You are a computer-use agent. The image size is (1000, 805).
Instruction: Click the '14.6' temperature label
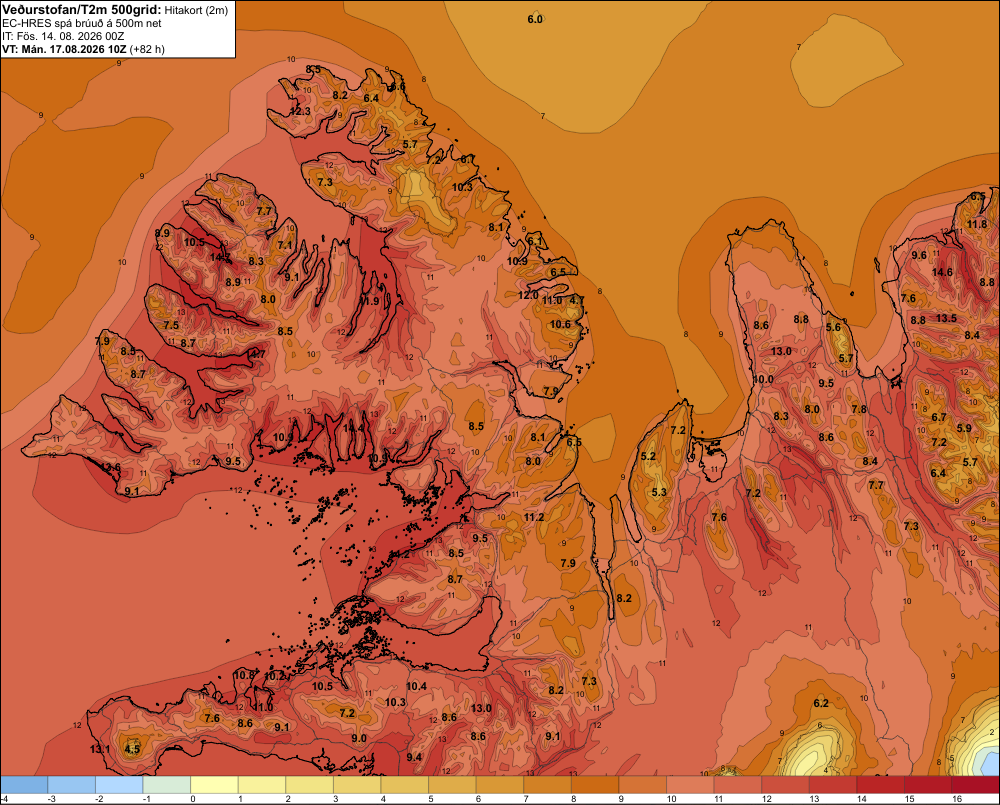point(943,272)
